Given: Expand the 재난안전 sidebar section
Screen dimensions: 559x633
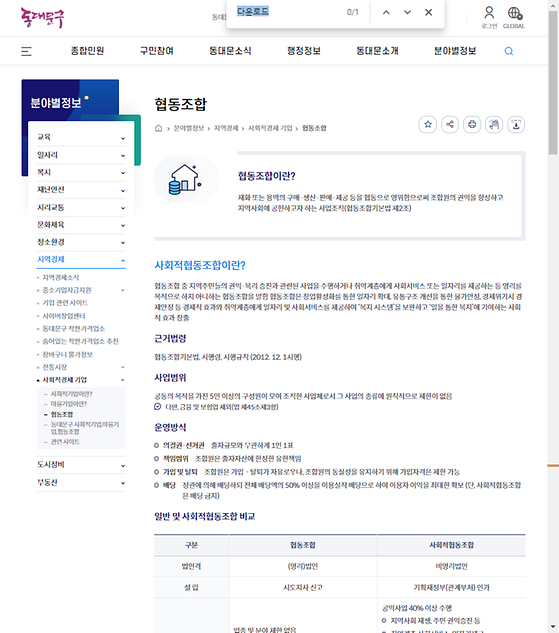Looking at the screenshot, I should tap(81, 190).
